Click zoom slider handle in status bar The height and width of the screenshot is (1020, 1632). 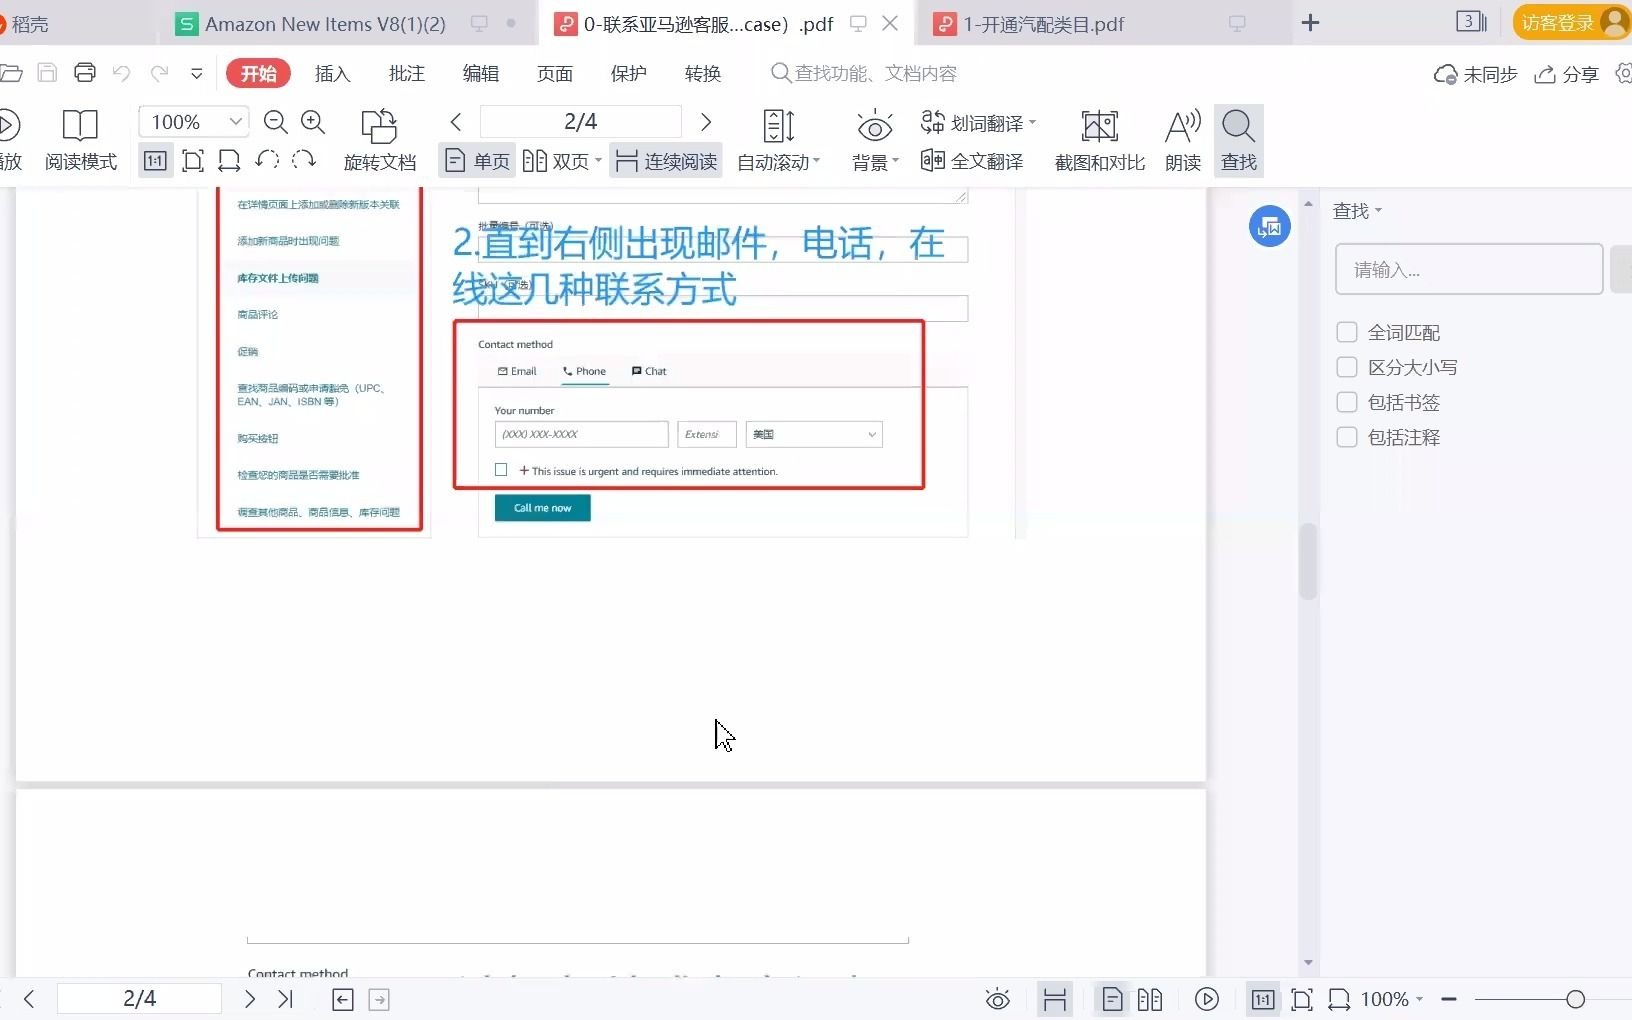[x=1575, y=999]
